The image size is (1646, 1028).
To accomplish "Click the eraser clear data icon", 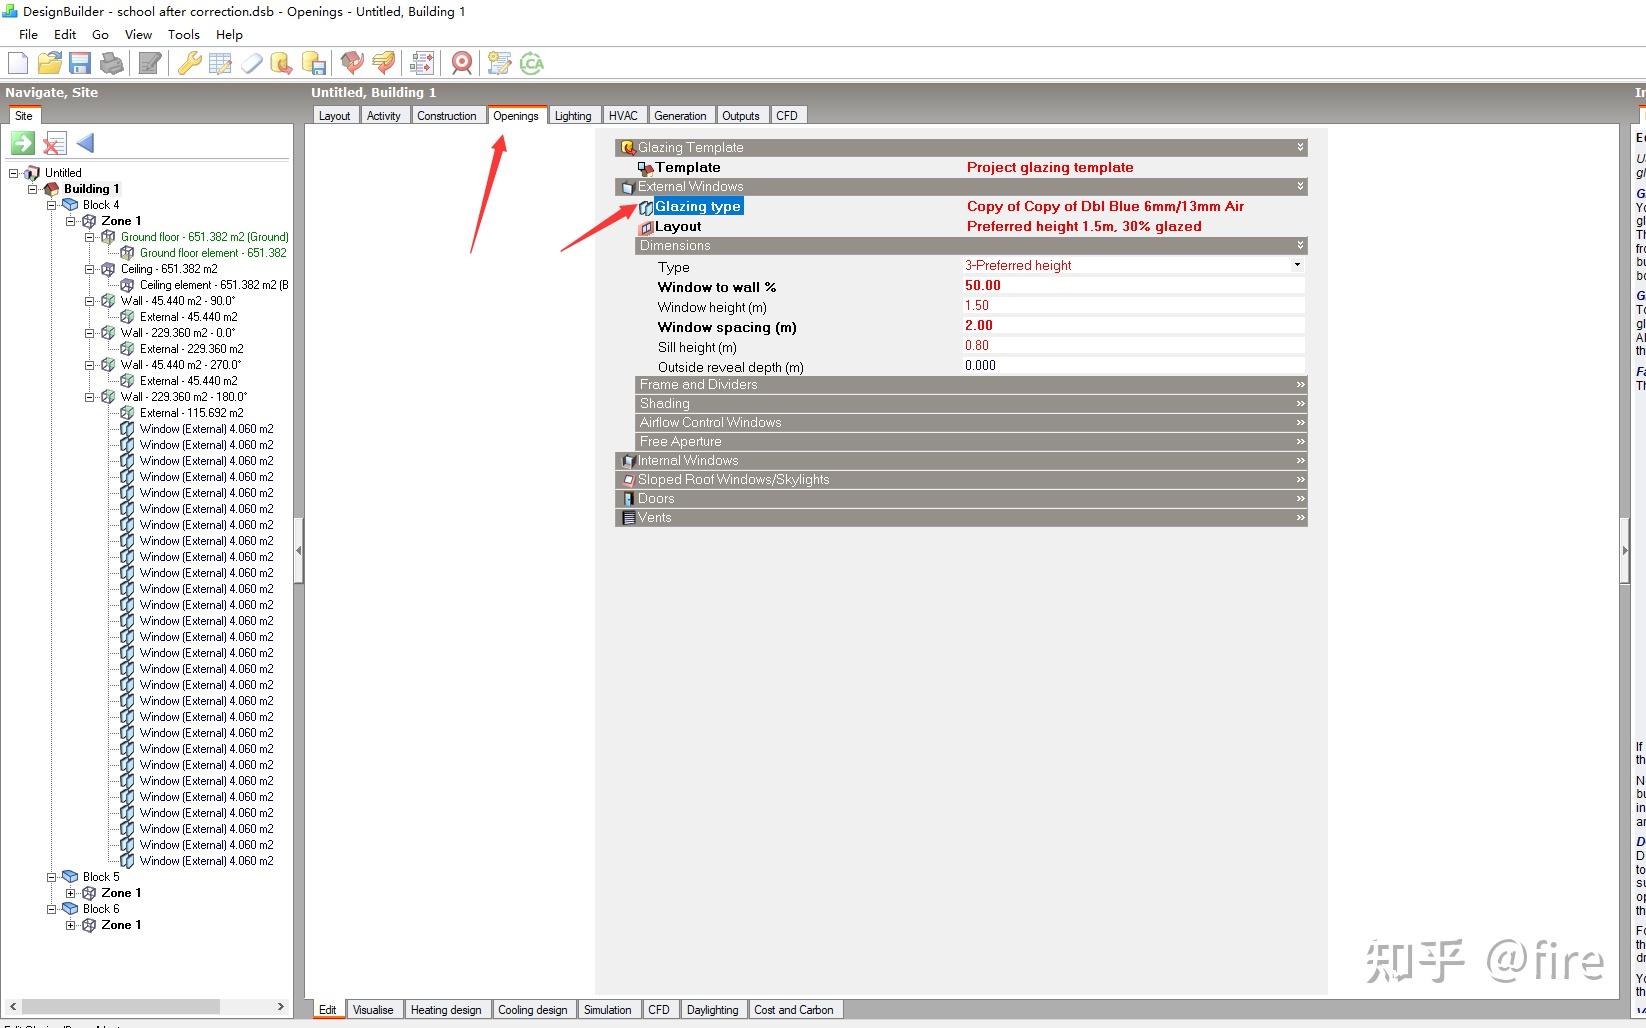I will coord(251,64).
